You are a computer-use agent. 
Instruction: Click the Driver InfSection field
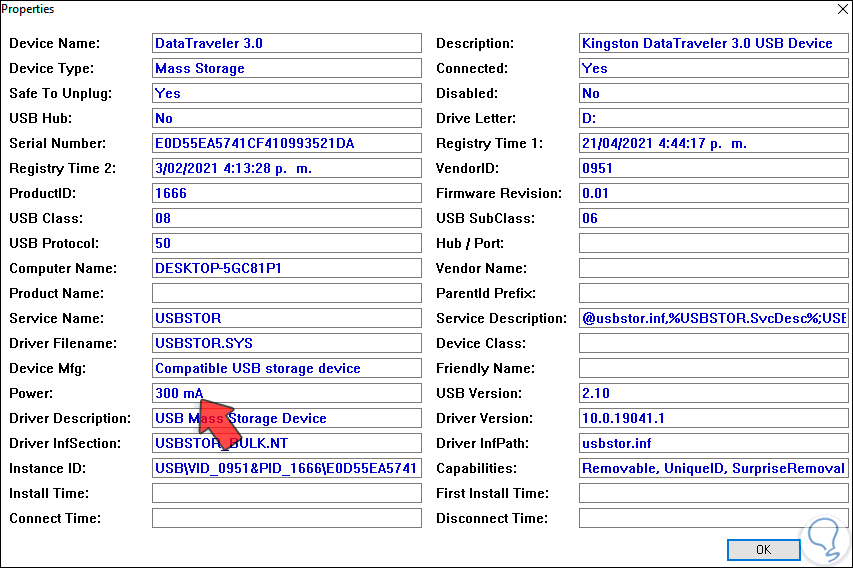[x=287, y=443]
